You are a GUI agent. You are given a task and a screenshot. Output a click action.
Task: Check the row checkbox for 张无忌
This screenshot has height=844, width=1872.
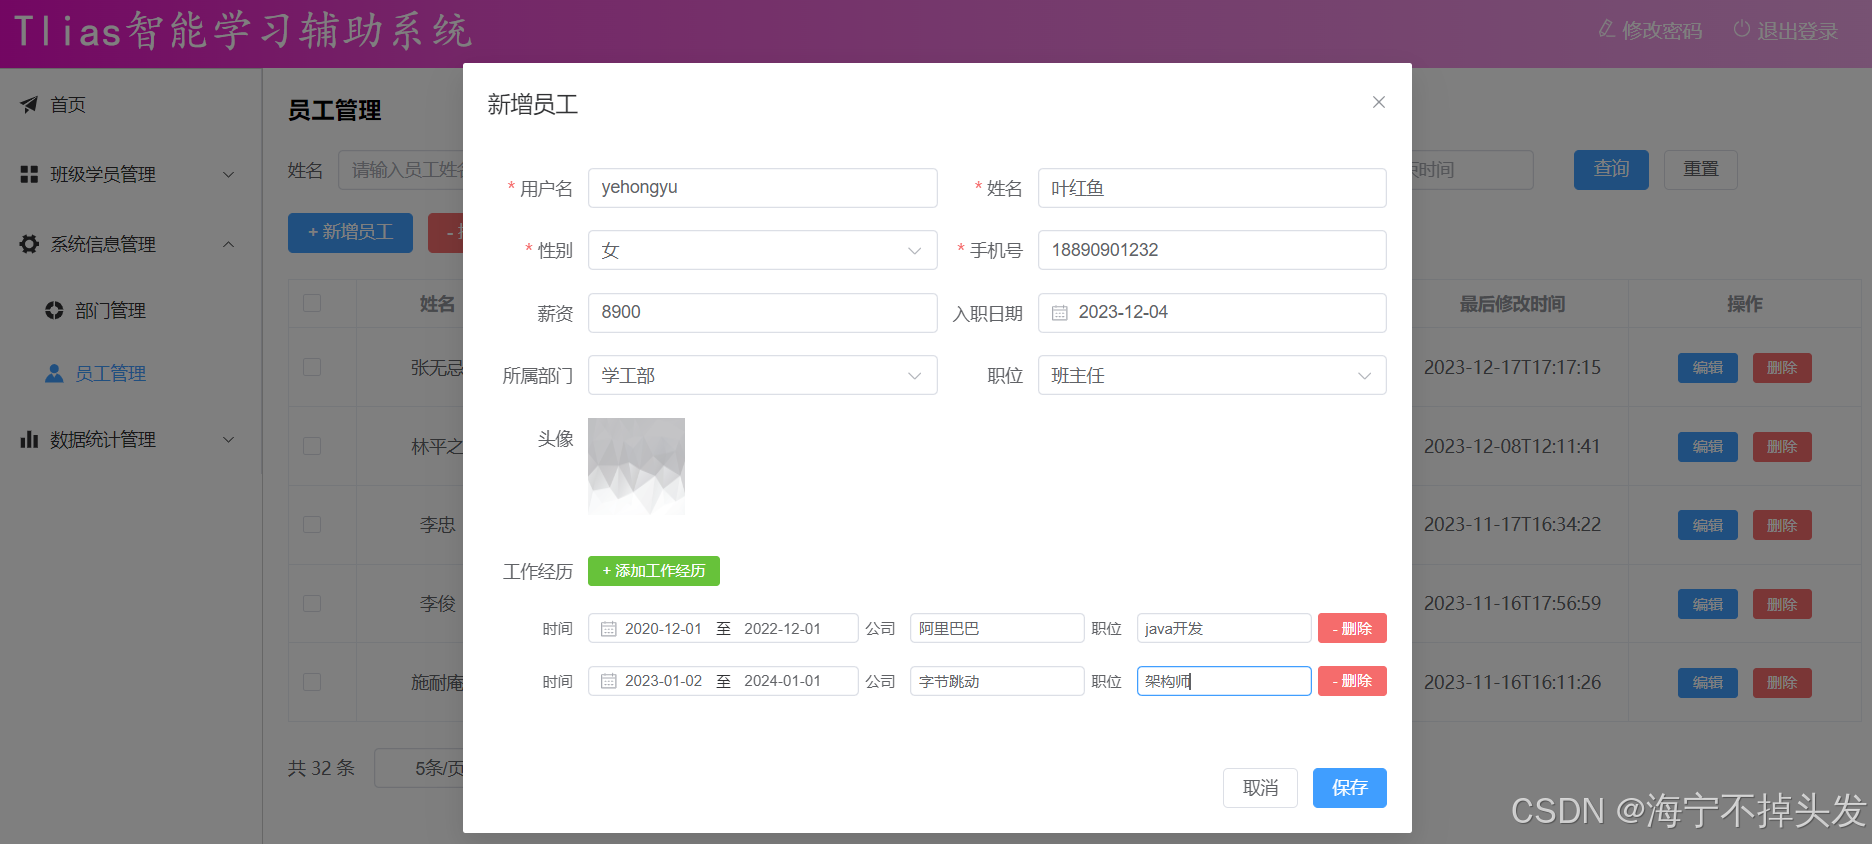tap(312, 367)
